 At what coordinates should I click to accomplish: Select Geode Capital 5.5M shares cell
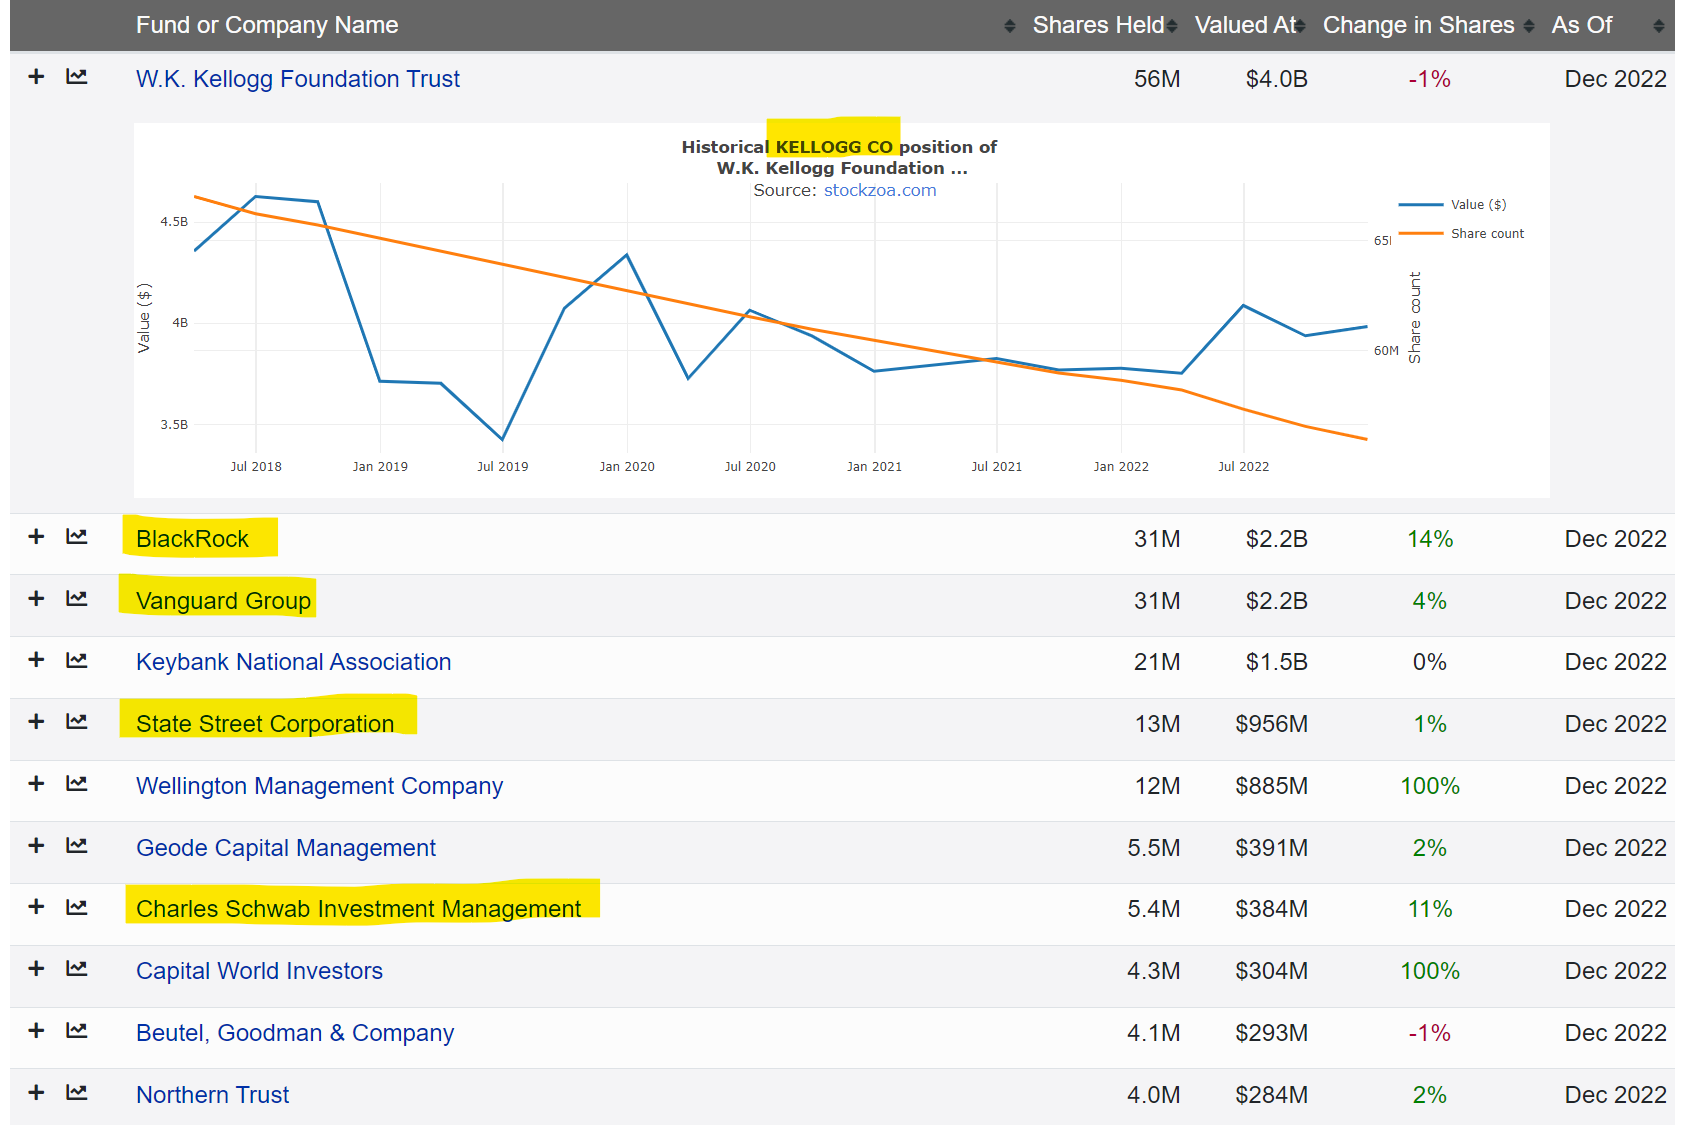1154,848
